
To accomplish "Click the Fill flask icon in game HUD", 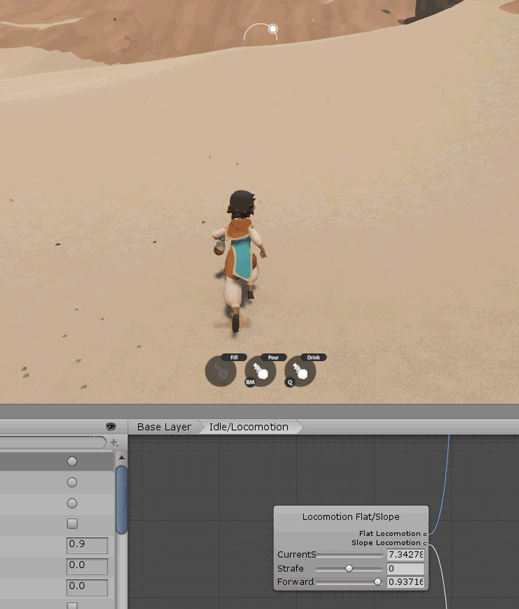I will click(x=221, y=371).
